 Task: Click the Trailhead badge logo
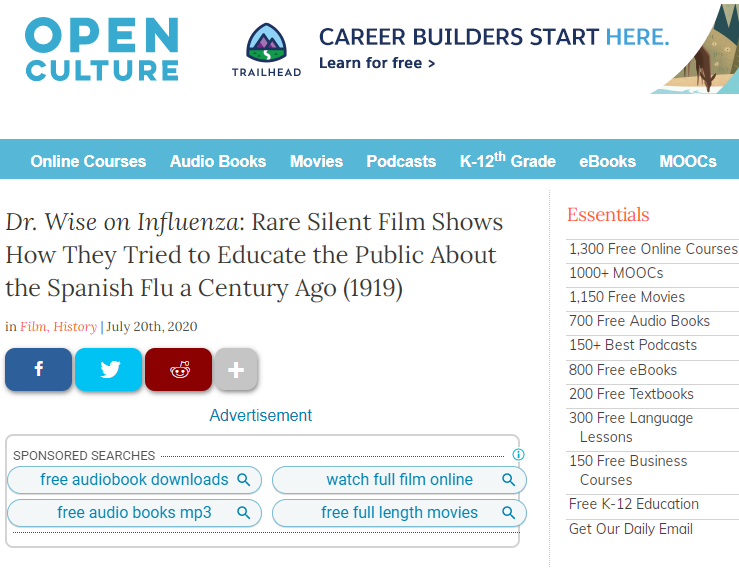click(266, 49)
